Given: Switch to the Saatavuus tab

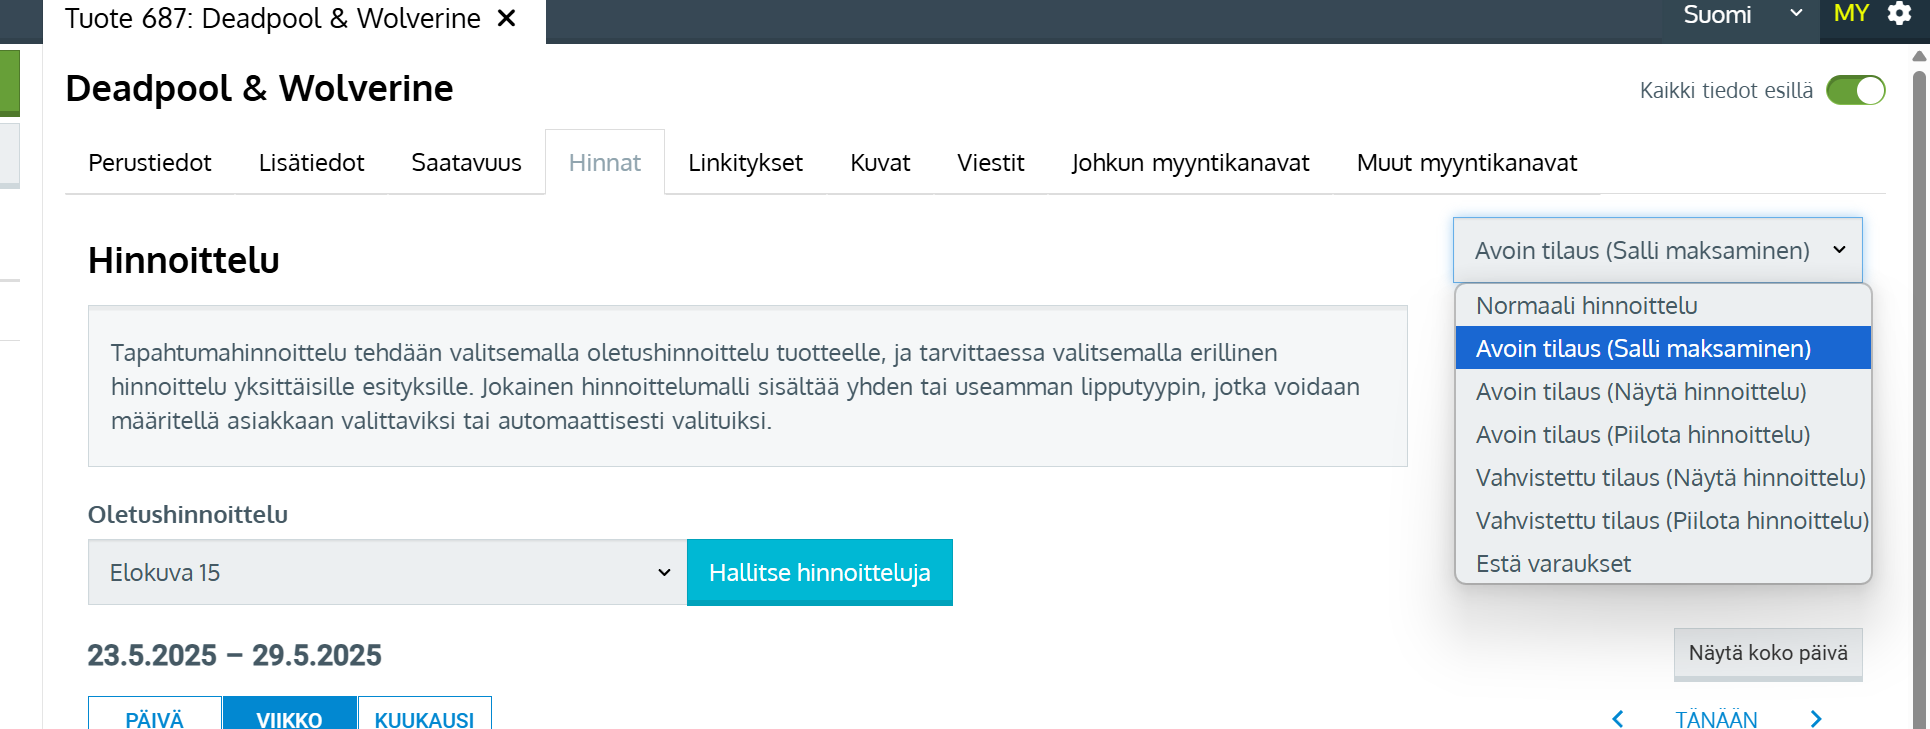Looking at the screenshot, I should (x=466, y=163).
